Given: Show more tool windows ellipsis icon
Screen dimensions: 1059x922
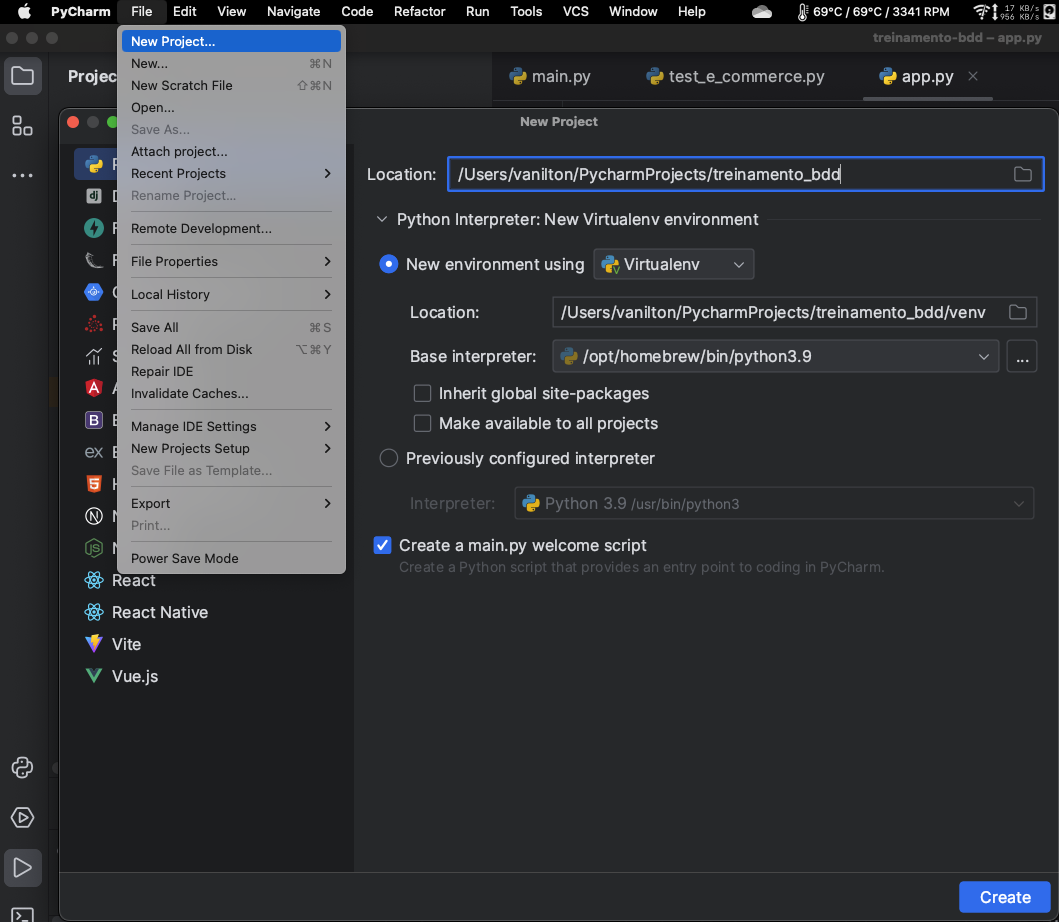Looking at the screenshot, I should click(x=22, y=176).
